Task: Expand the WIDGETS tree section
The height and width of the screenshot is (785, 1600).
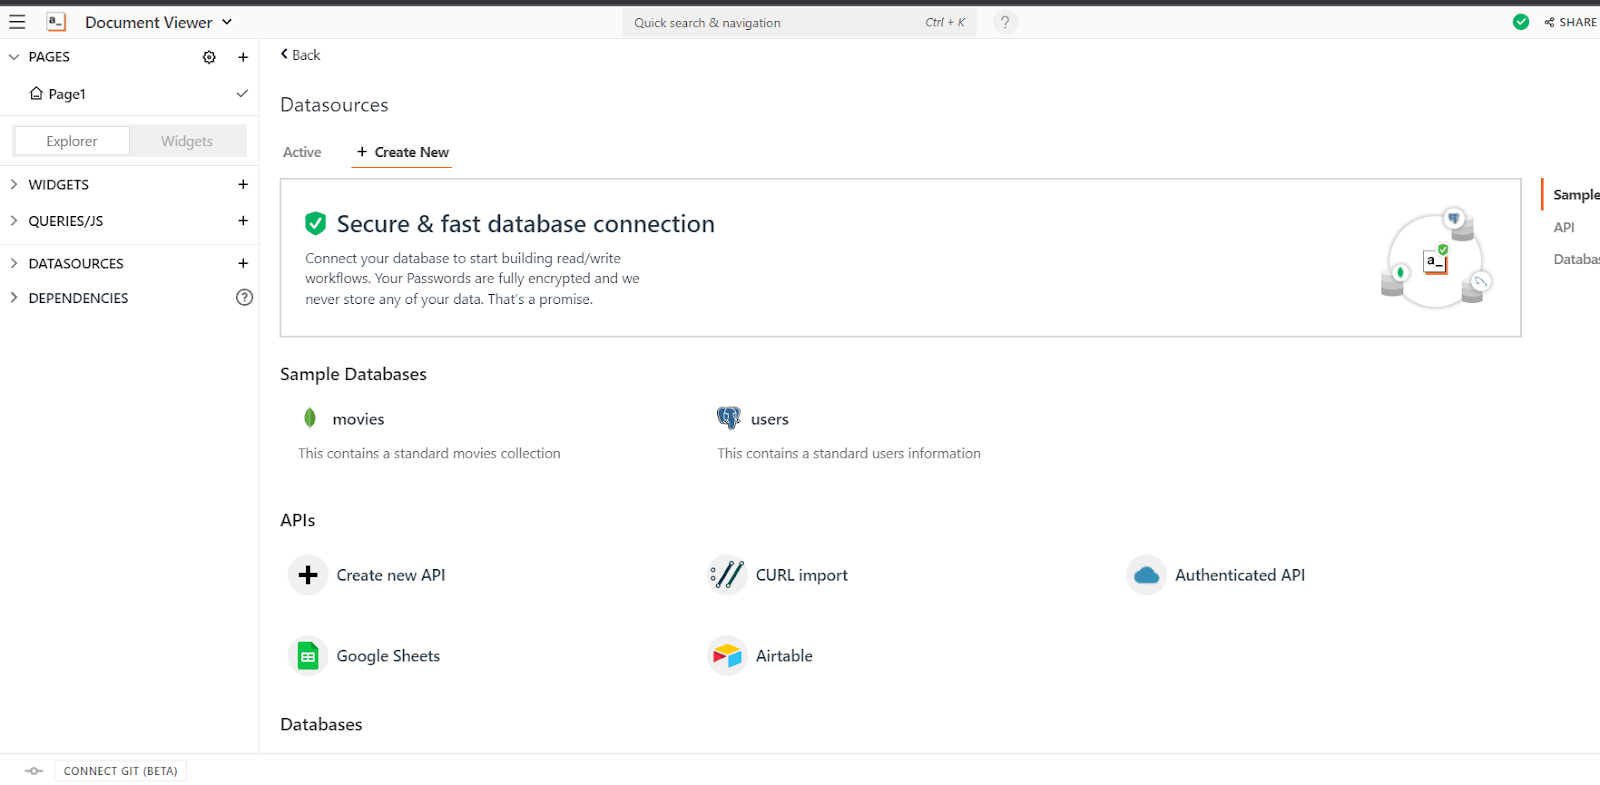Action: click(x=14, y=185)
